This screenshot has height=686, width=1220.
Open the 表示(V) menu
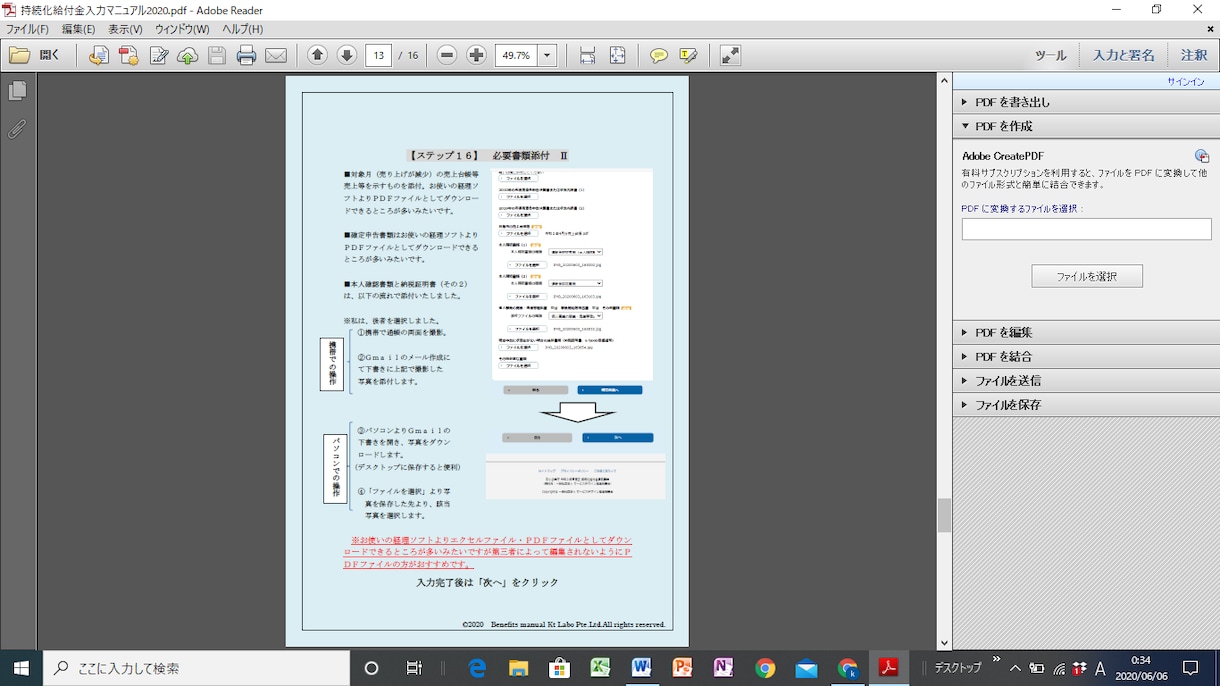(125, 30)
